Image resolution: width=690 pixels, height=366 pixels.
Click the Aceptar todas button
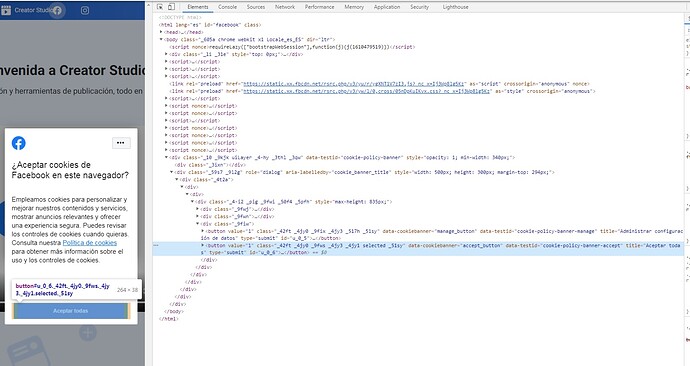70,311
